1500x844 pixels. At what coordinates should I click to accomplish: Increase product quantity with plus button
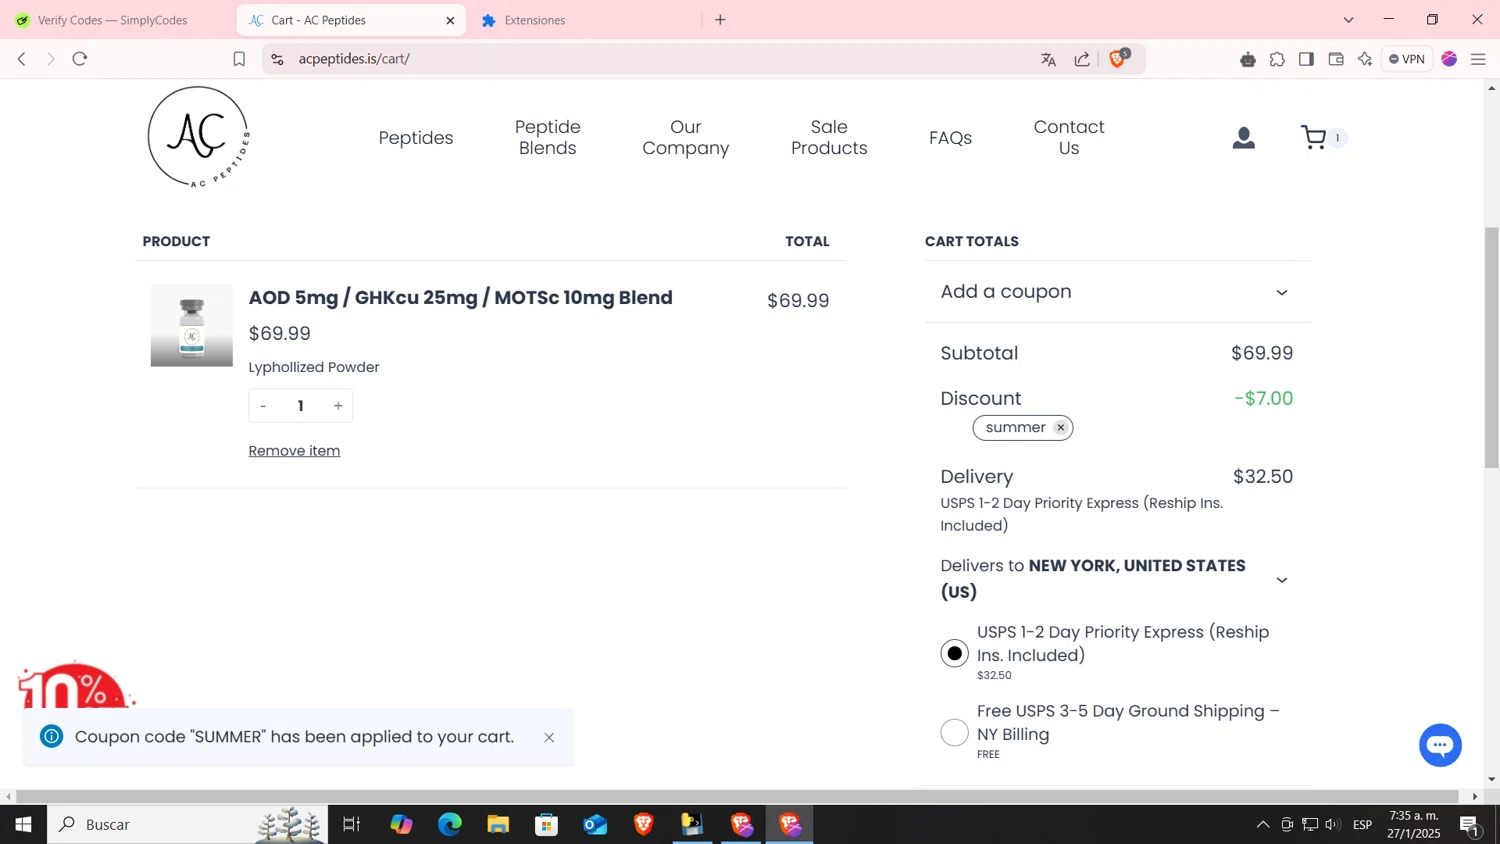pyautogui.click(x=338, y=406)
